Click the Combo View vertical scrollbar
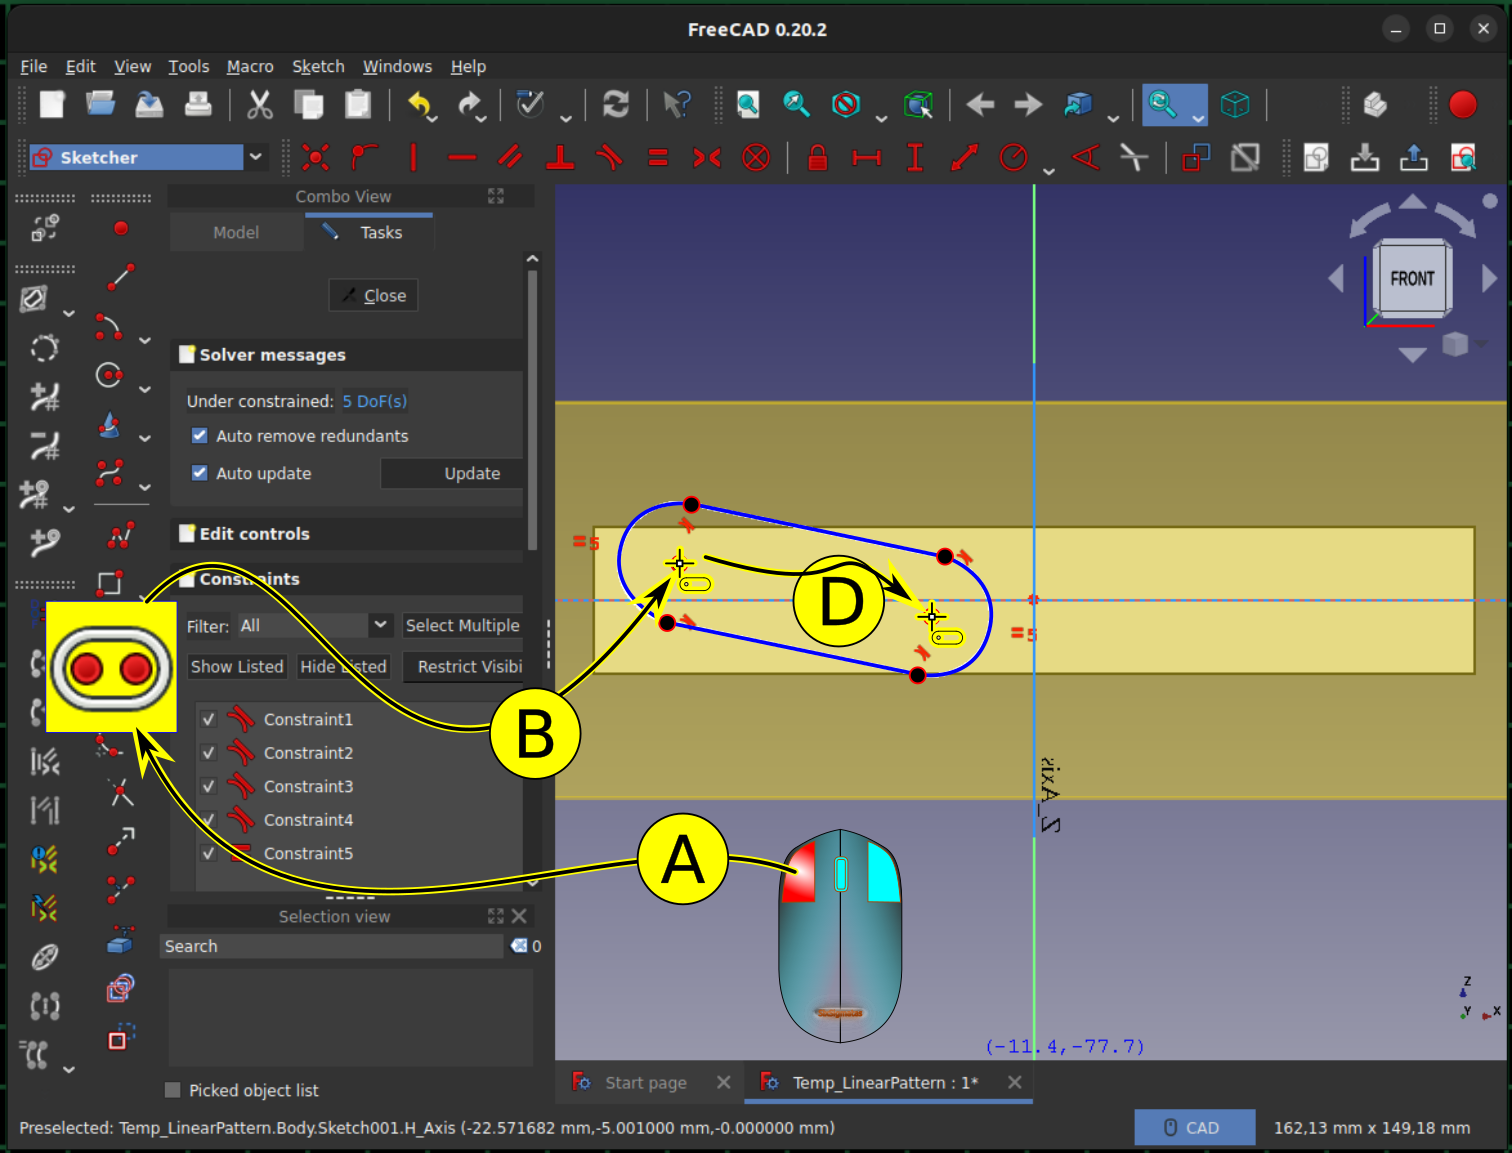 pyautogui.click(x=532, y=410)
